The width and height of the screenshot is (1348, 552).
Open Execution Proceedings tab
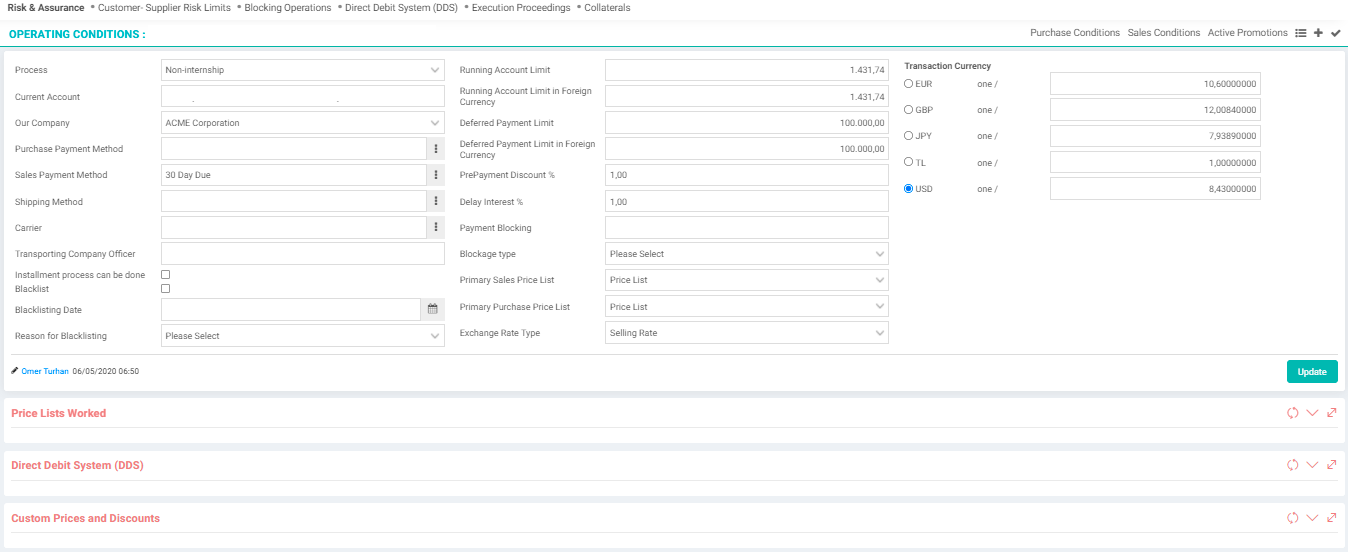click(521, 7)
